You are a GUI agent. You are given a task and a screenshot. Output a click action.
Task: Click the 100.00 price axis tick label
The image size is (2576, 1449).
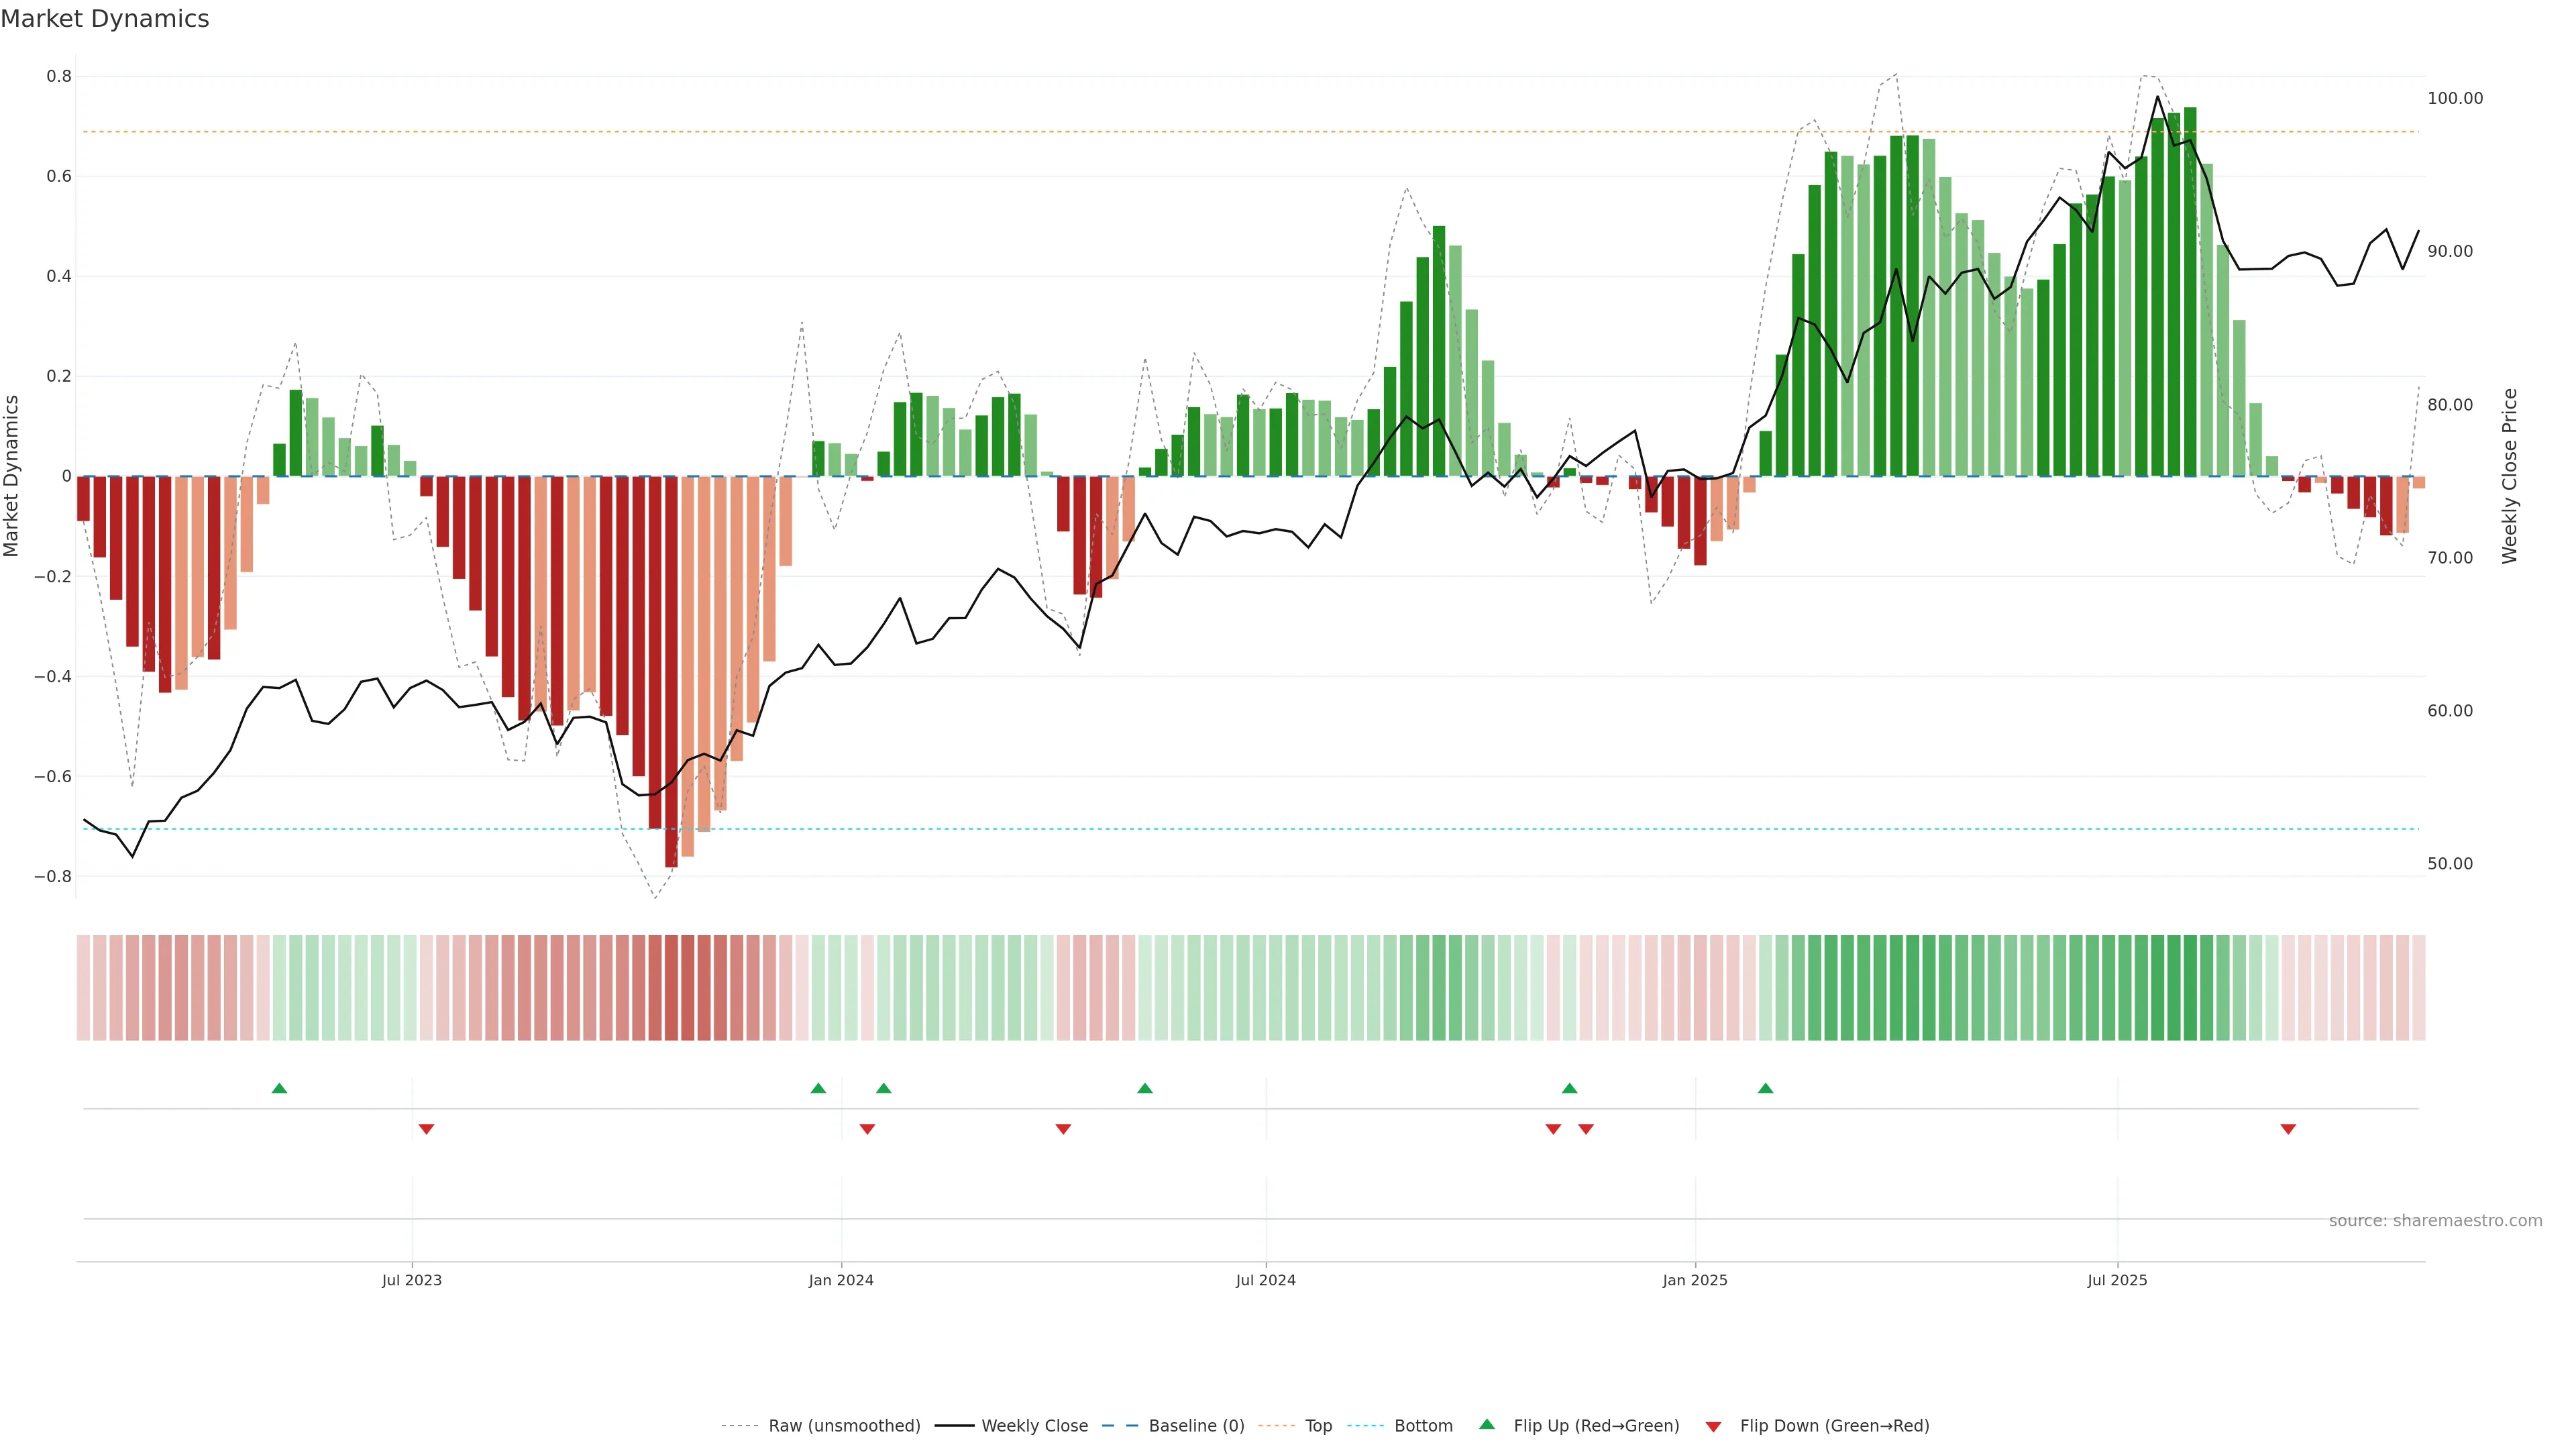click(2455, 98)
